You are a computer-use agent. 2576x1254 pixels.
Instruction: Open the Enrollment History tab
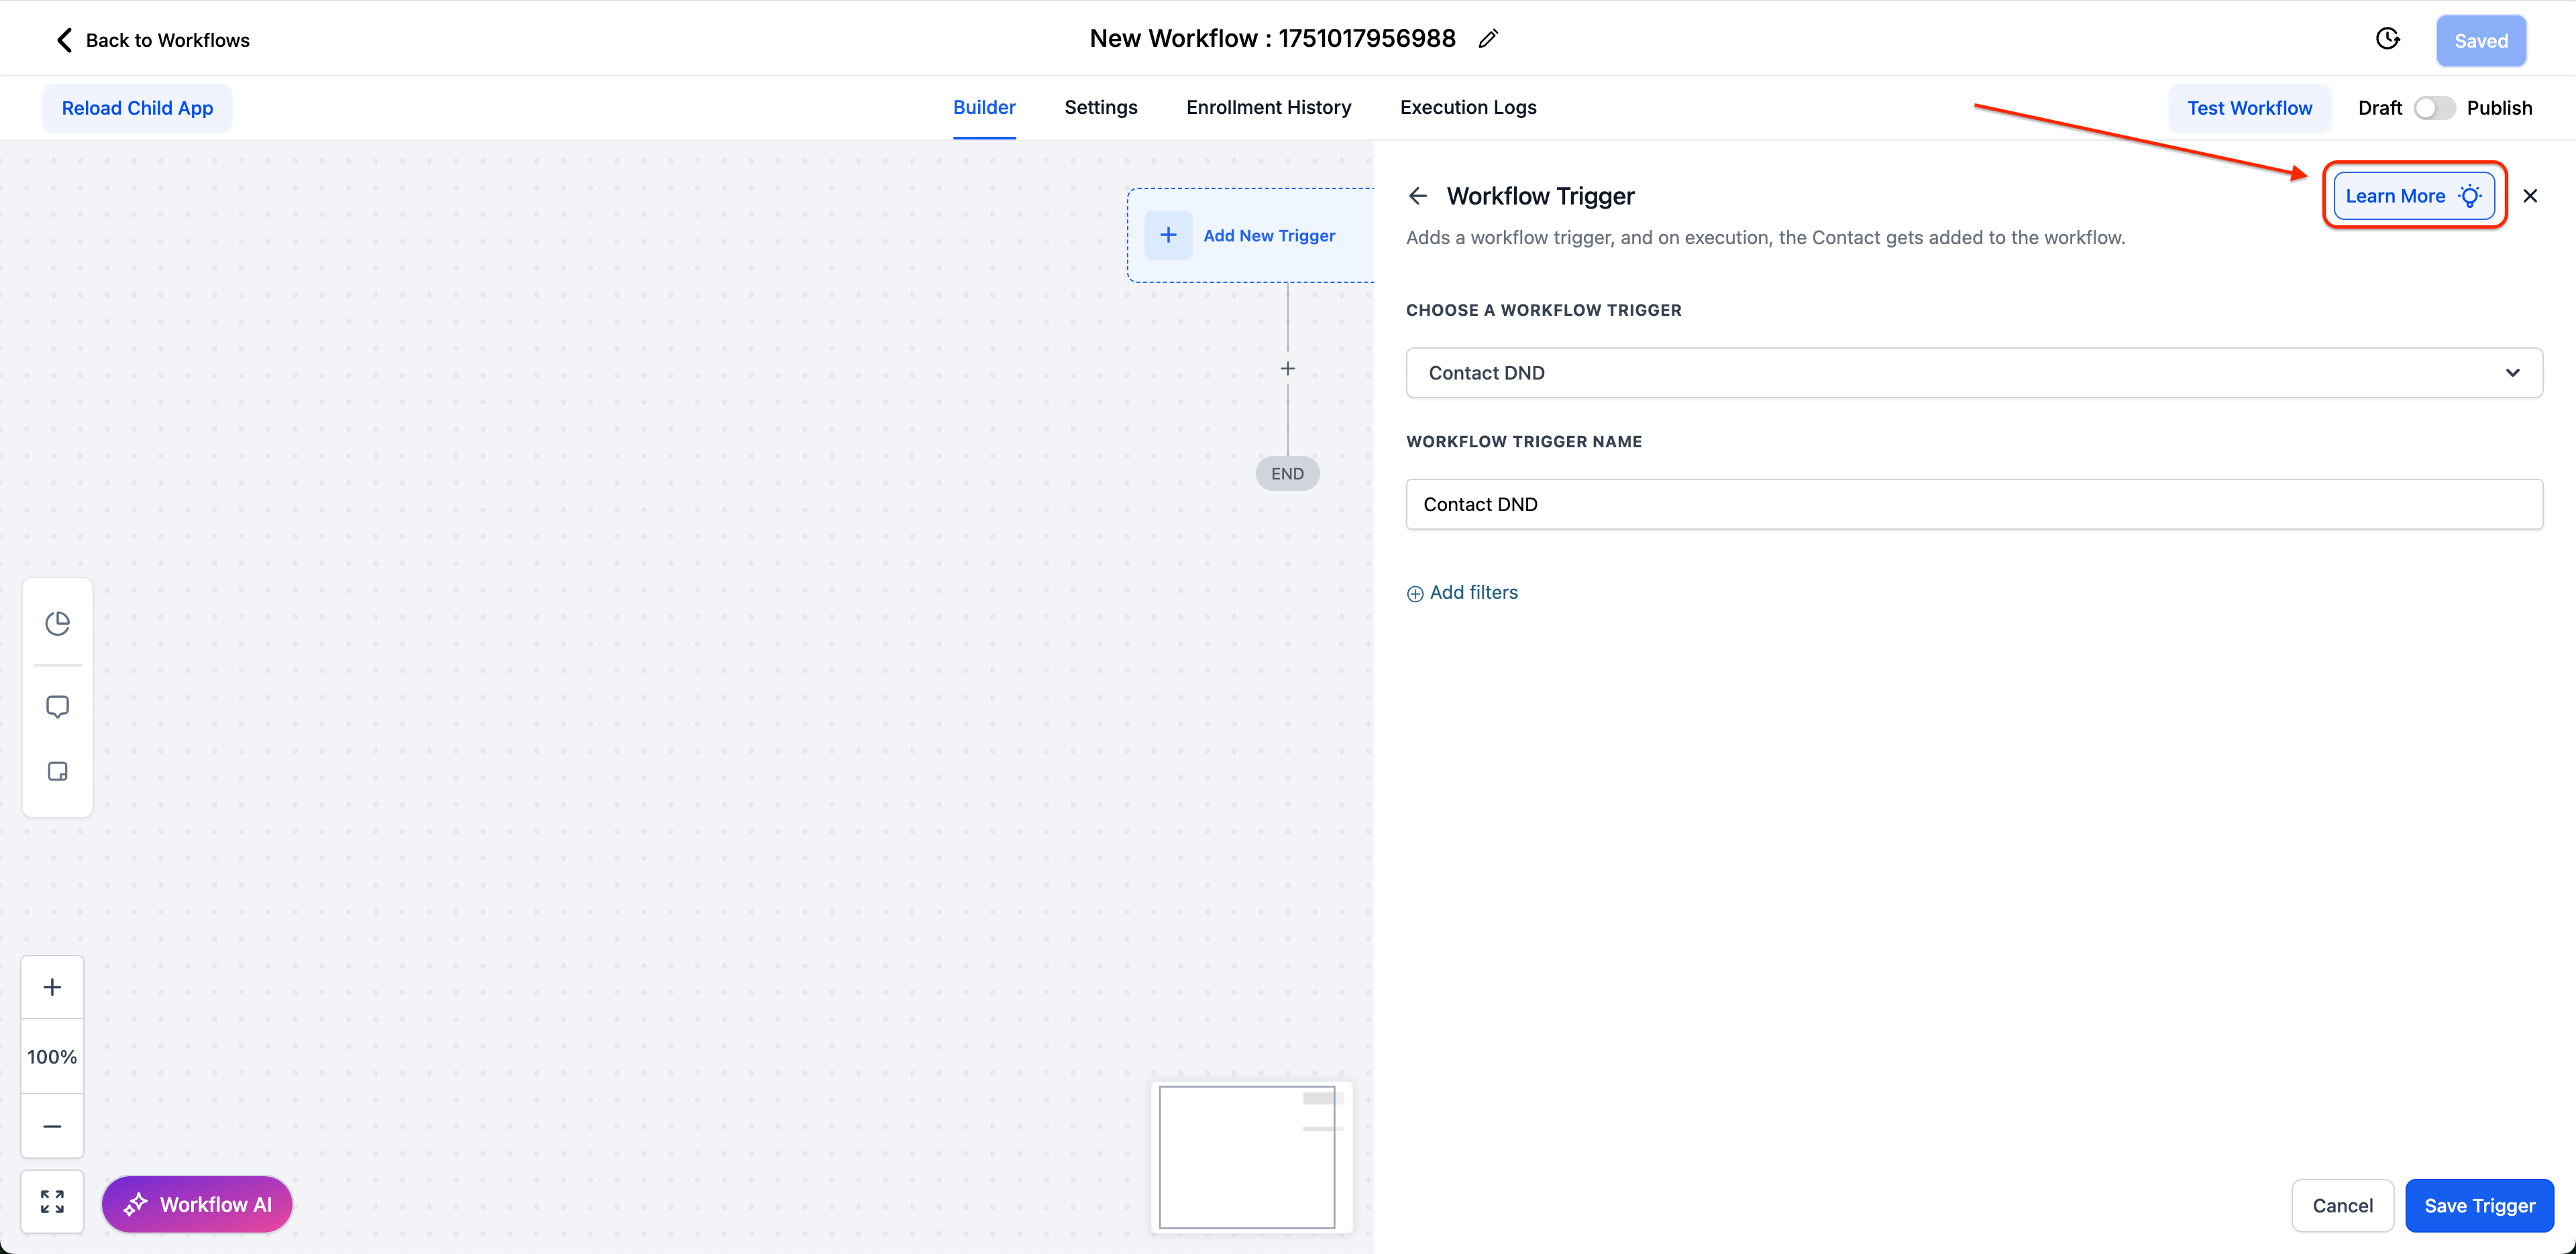click(1268, 107)
